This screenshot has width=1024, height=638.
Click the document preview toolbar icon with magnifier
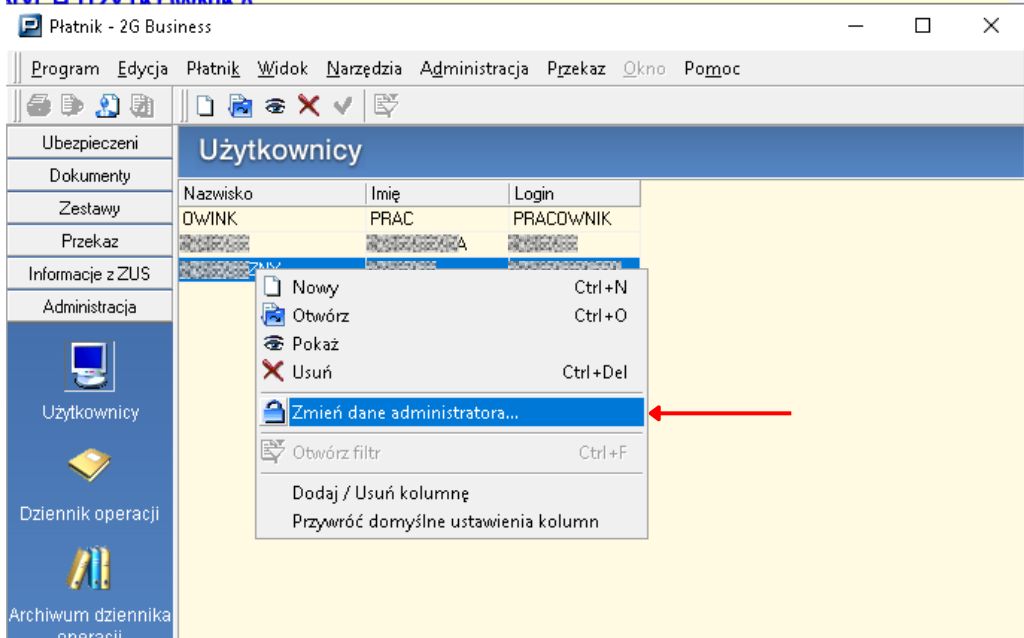click(x=107, y=105)
